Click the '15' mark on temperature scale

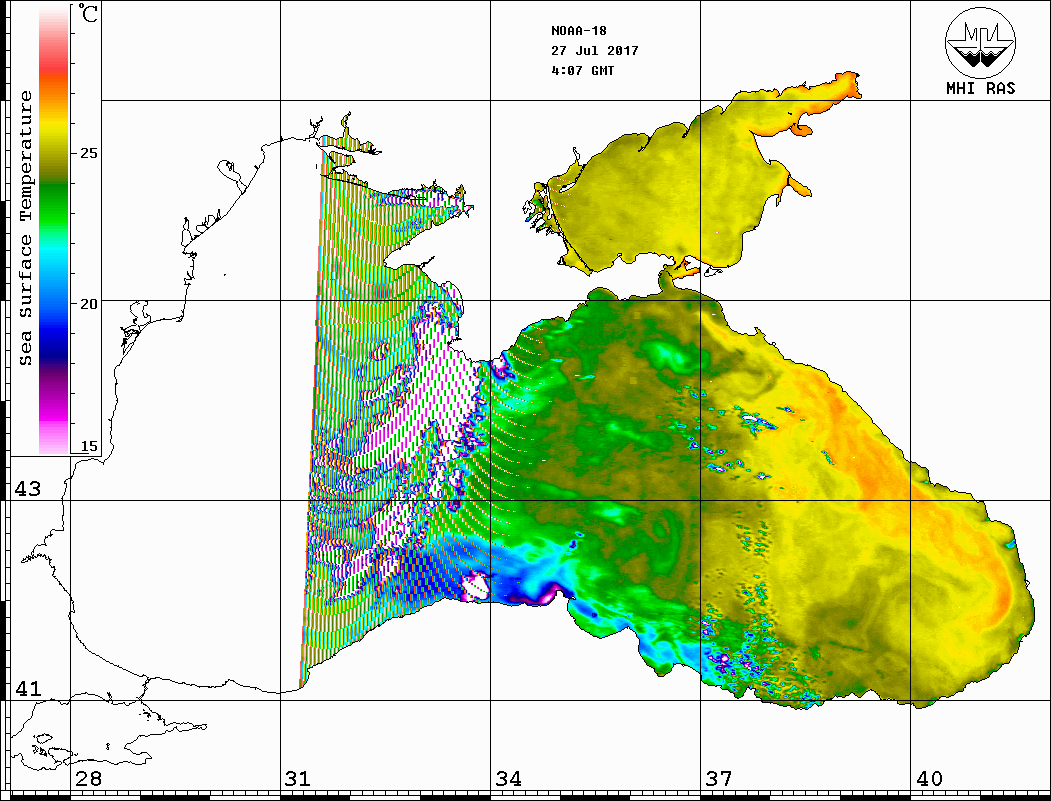pos(88,446)
